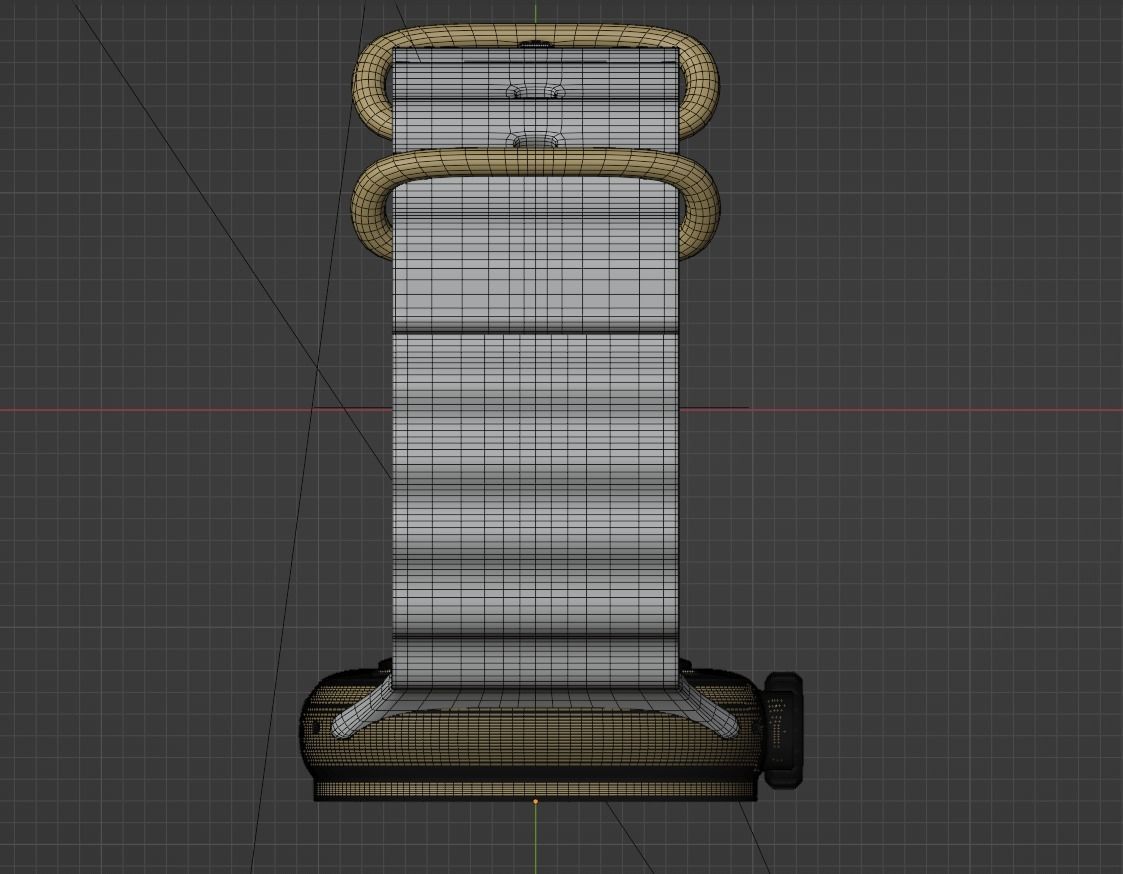This screenshot has width=1123, height=874.
Task: Click the watch crown on the right side
Action: point(784,729)
